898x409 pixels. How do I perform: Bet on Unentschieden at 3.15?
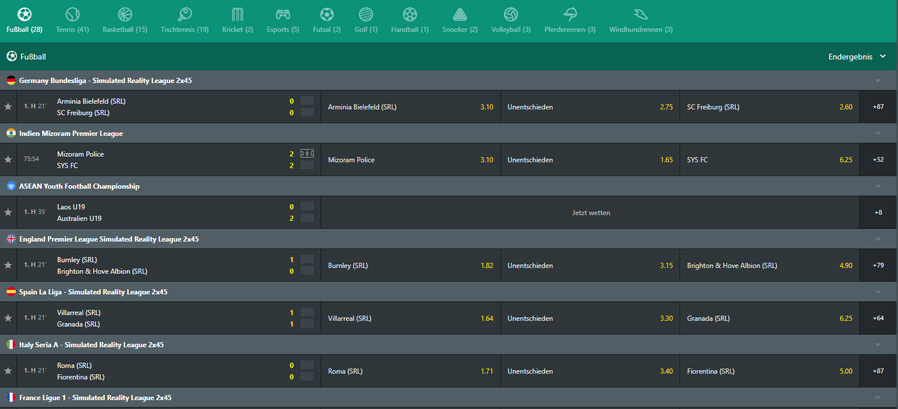590,265
